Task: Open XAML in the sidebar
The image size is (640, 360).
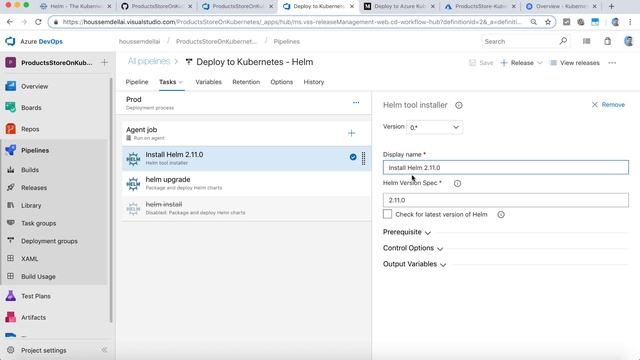Action: pos(29,259)
